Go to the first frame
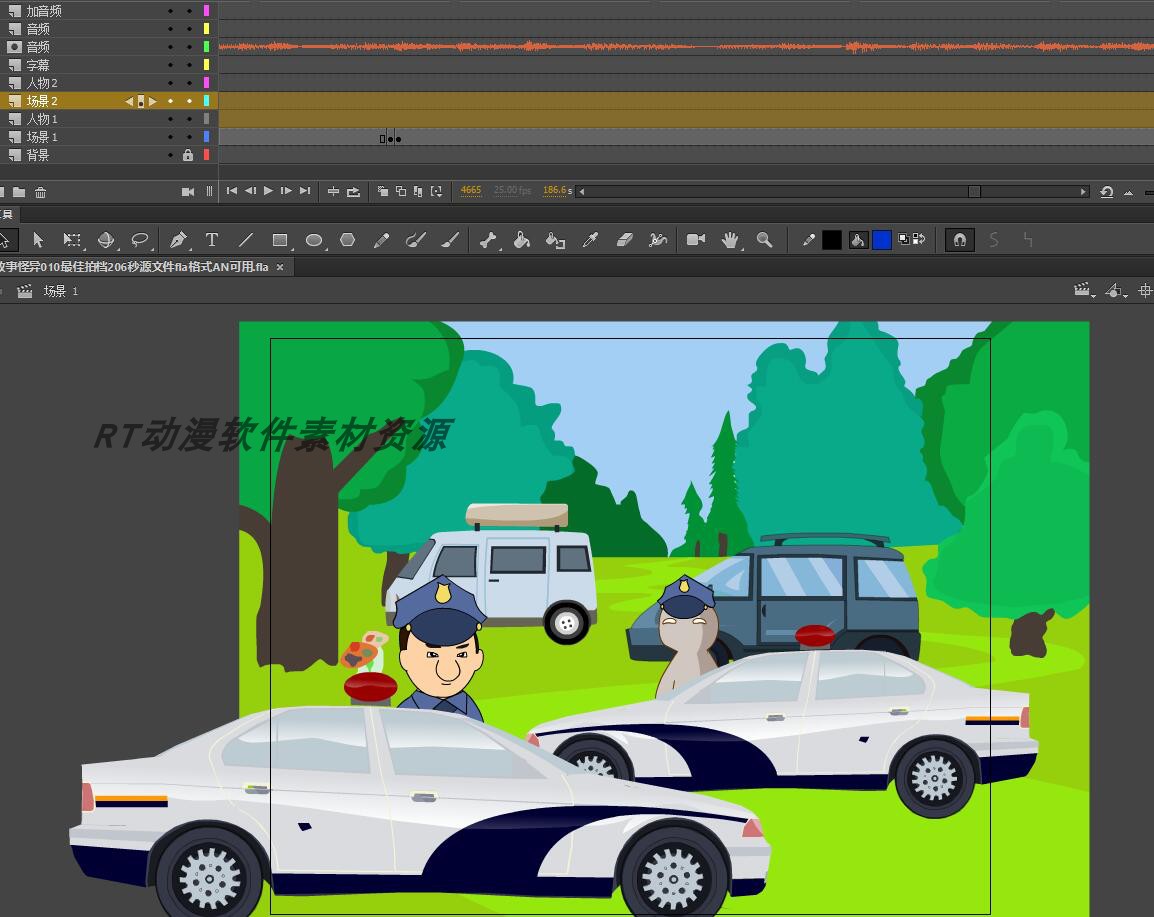This screenshot has width=1154, height=917. (232, 191)
